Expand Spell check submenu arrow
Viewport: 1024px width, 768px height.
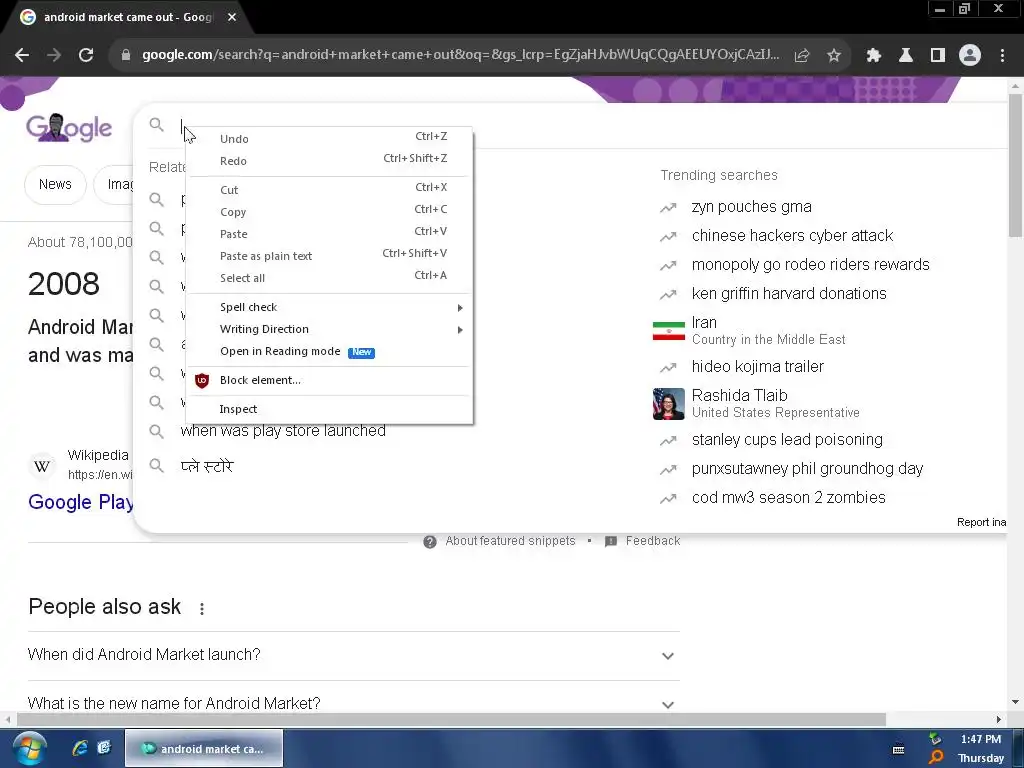(x=460, y=308)
